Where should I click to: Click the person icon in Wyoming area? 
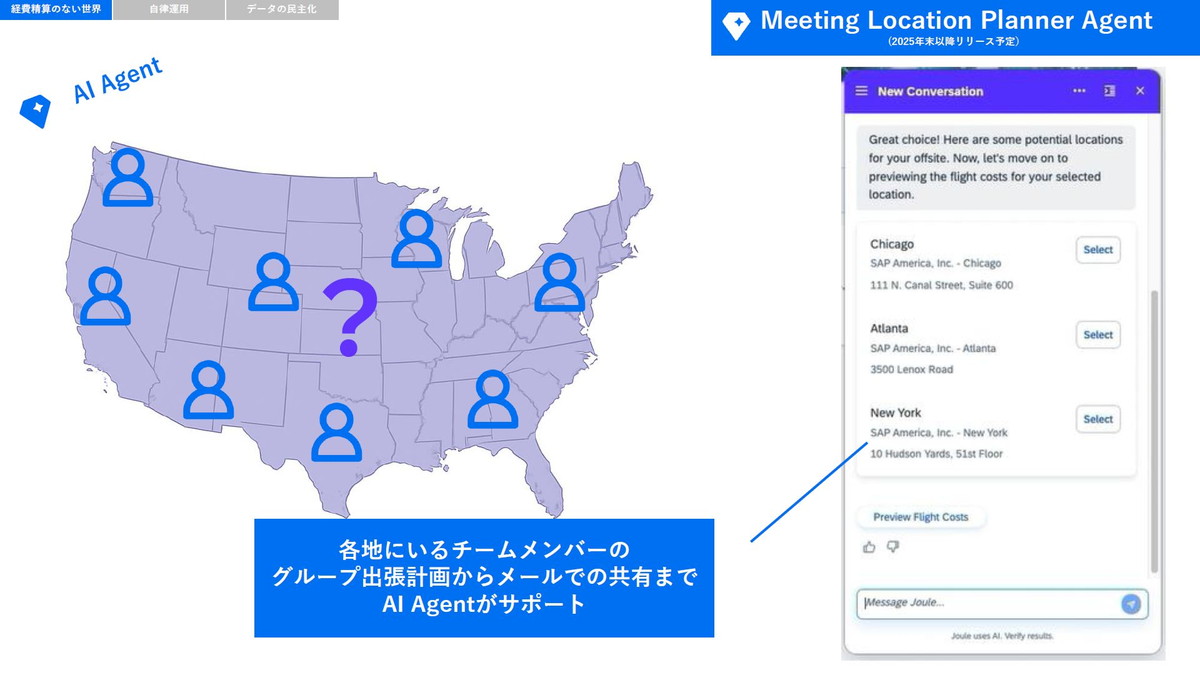point(273,282)
